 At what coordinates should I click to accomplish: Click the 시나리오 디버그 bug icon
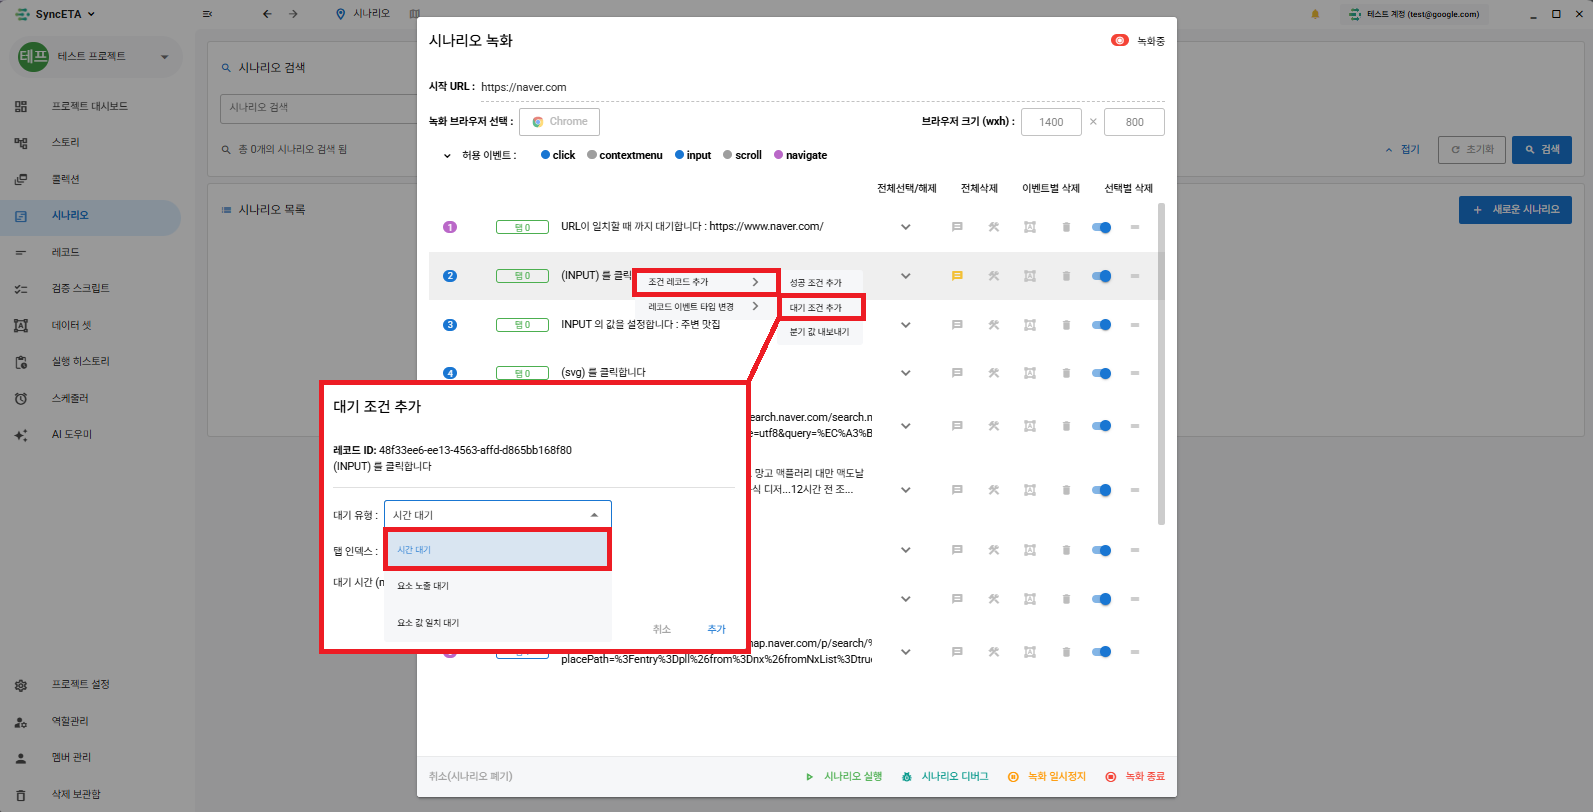[907, 777]
